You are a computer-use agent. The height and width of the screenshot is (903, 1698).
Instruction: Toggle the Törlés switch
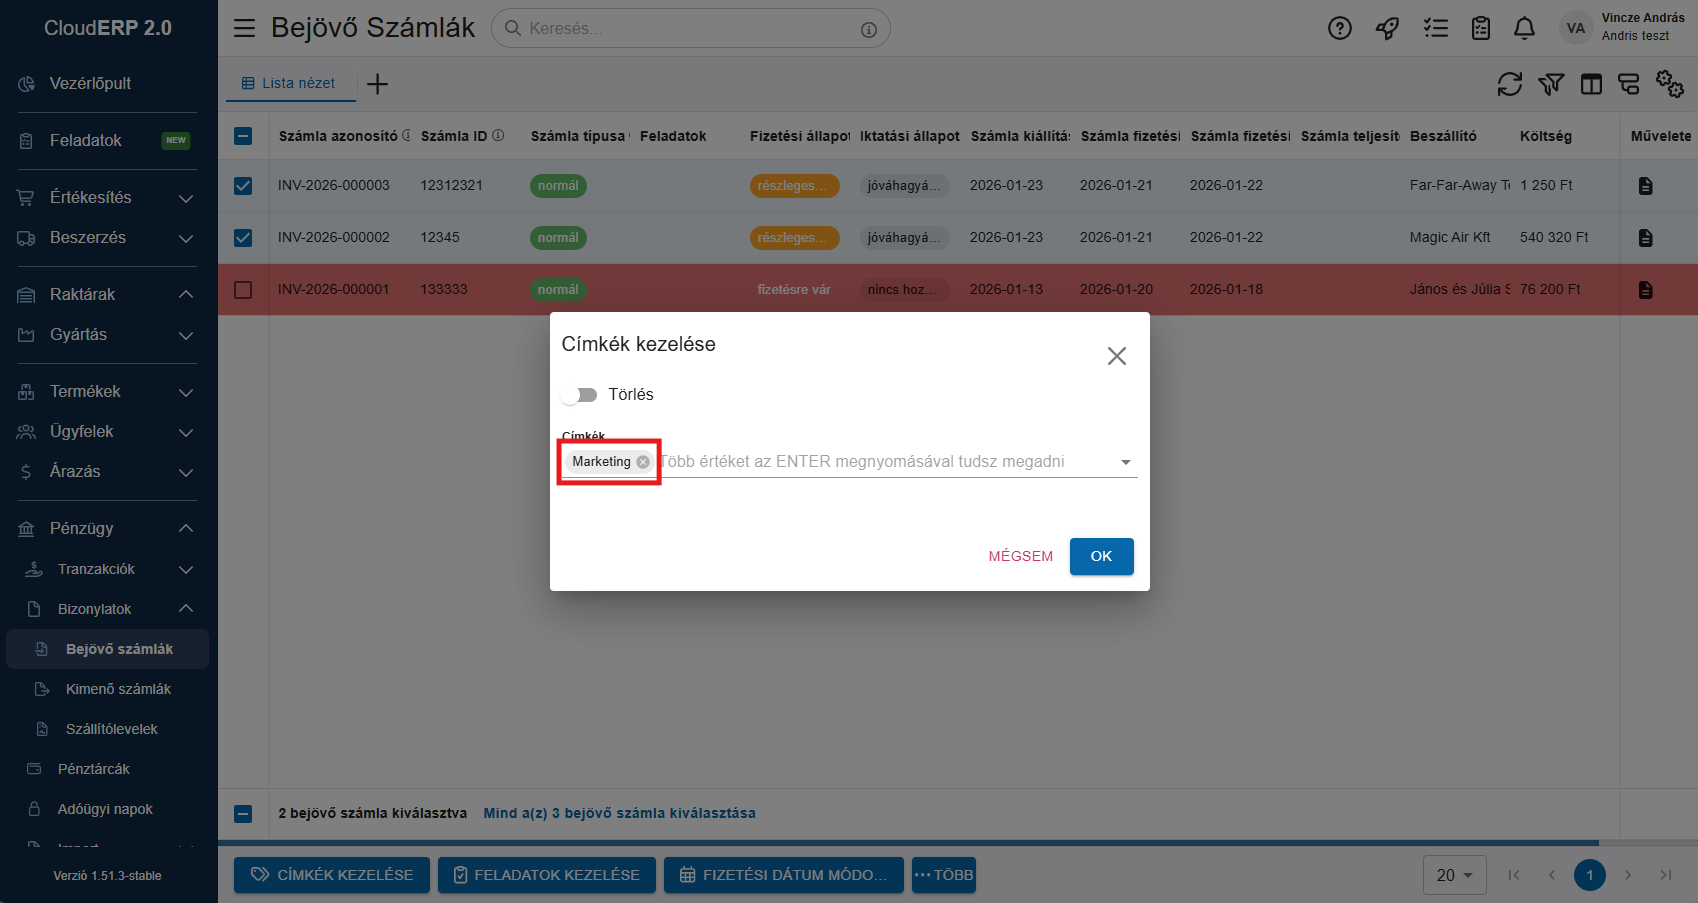[x=579, y=395]
